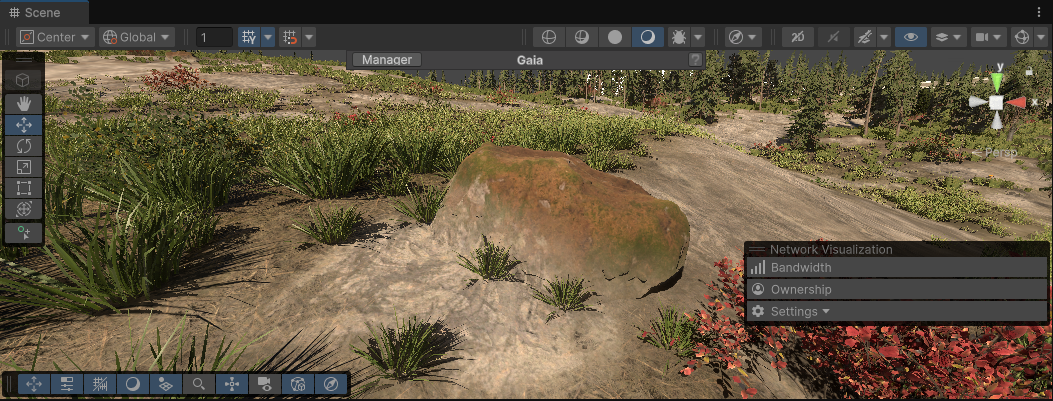
Task: Click the Gaia help question mark icon
Action: (x=694, y=60)
